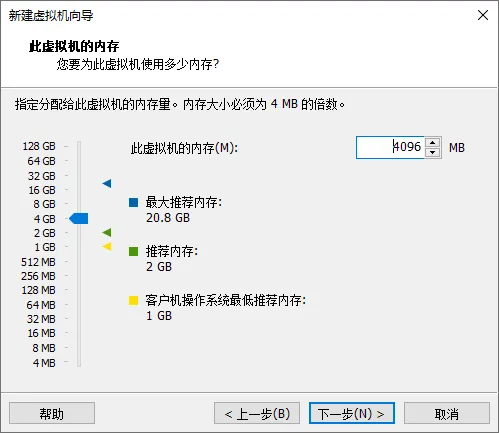Image resolution: width=499 pixels, height=433 pixels.
Task: Close the 新建虚拟机向导 dialog
Action: pos(483,15)
